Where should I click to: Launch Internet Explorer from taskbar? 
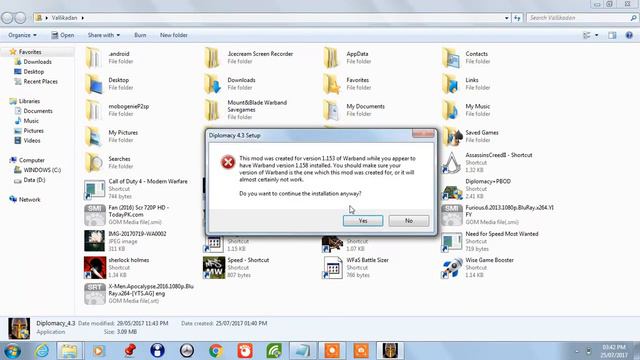pos(42,351)
